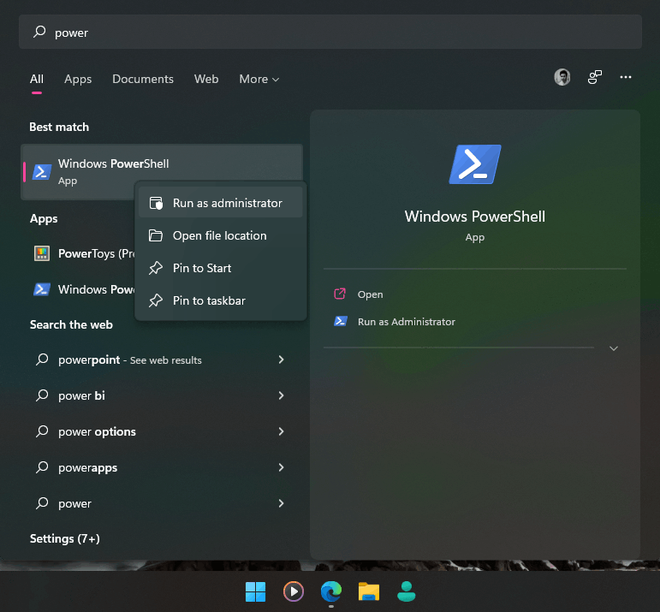Choose Run as administrator in context menu
The image size is (660, 612).
pos(221,203)
